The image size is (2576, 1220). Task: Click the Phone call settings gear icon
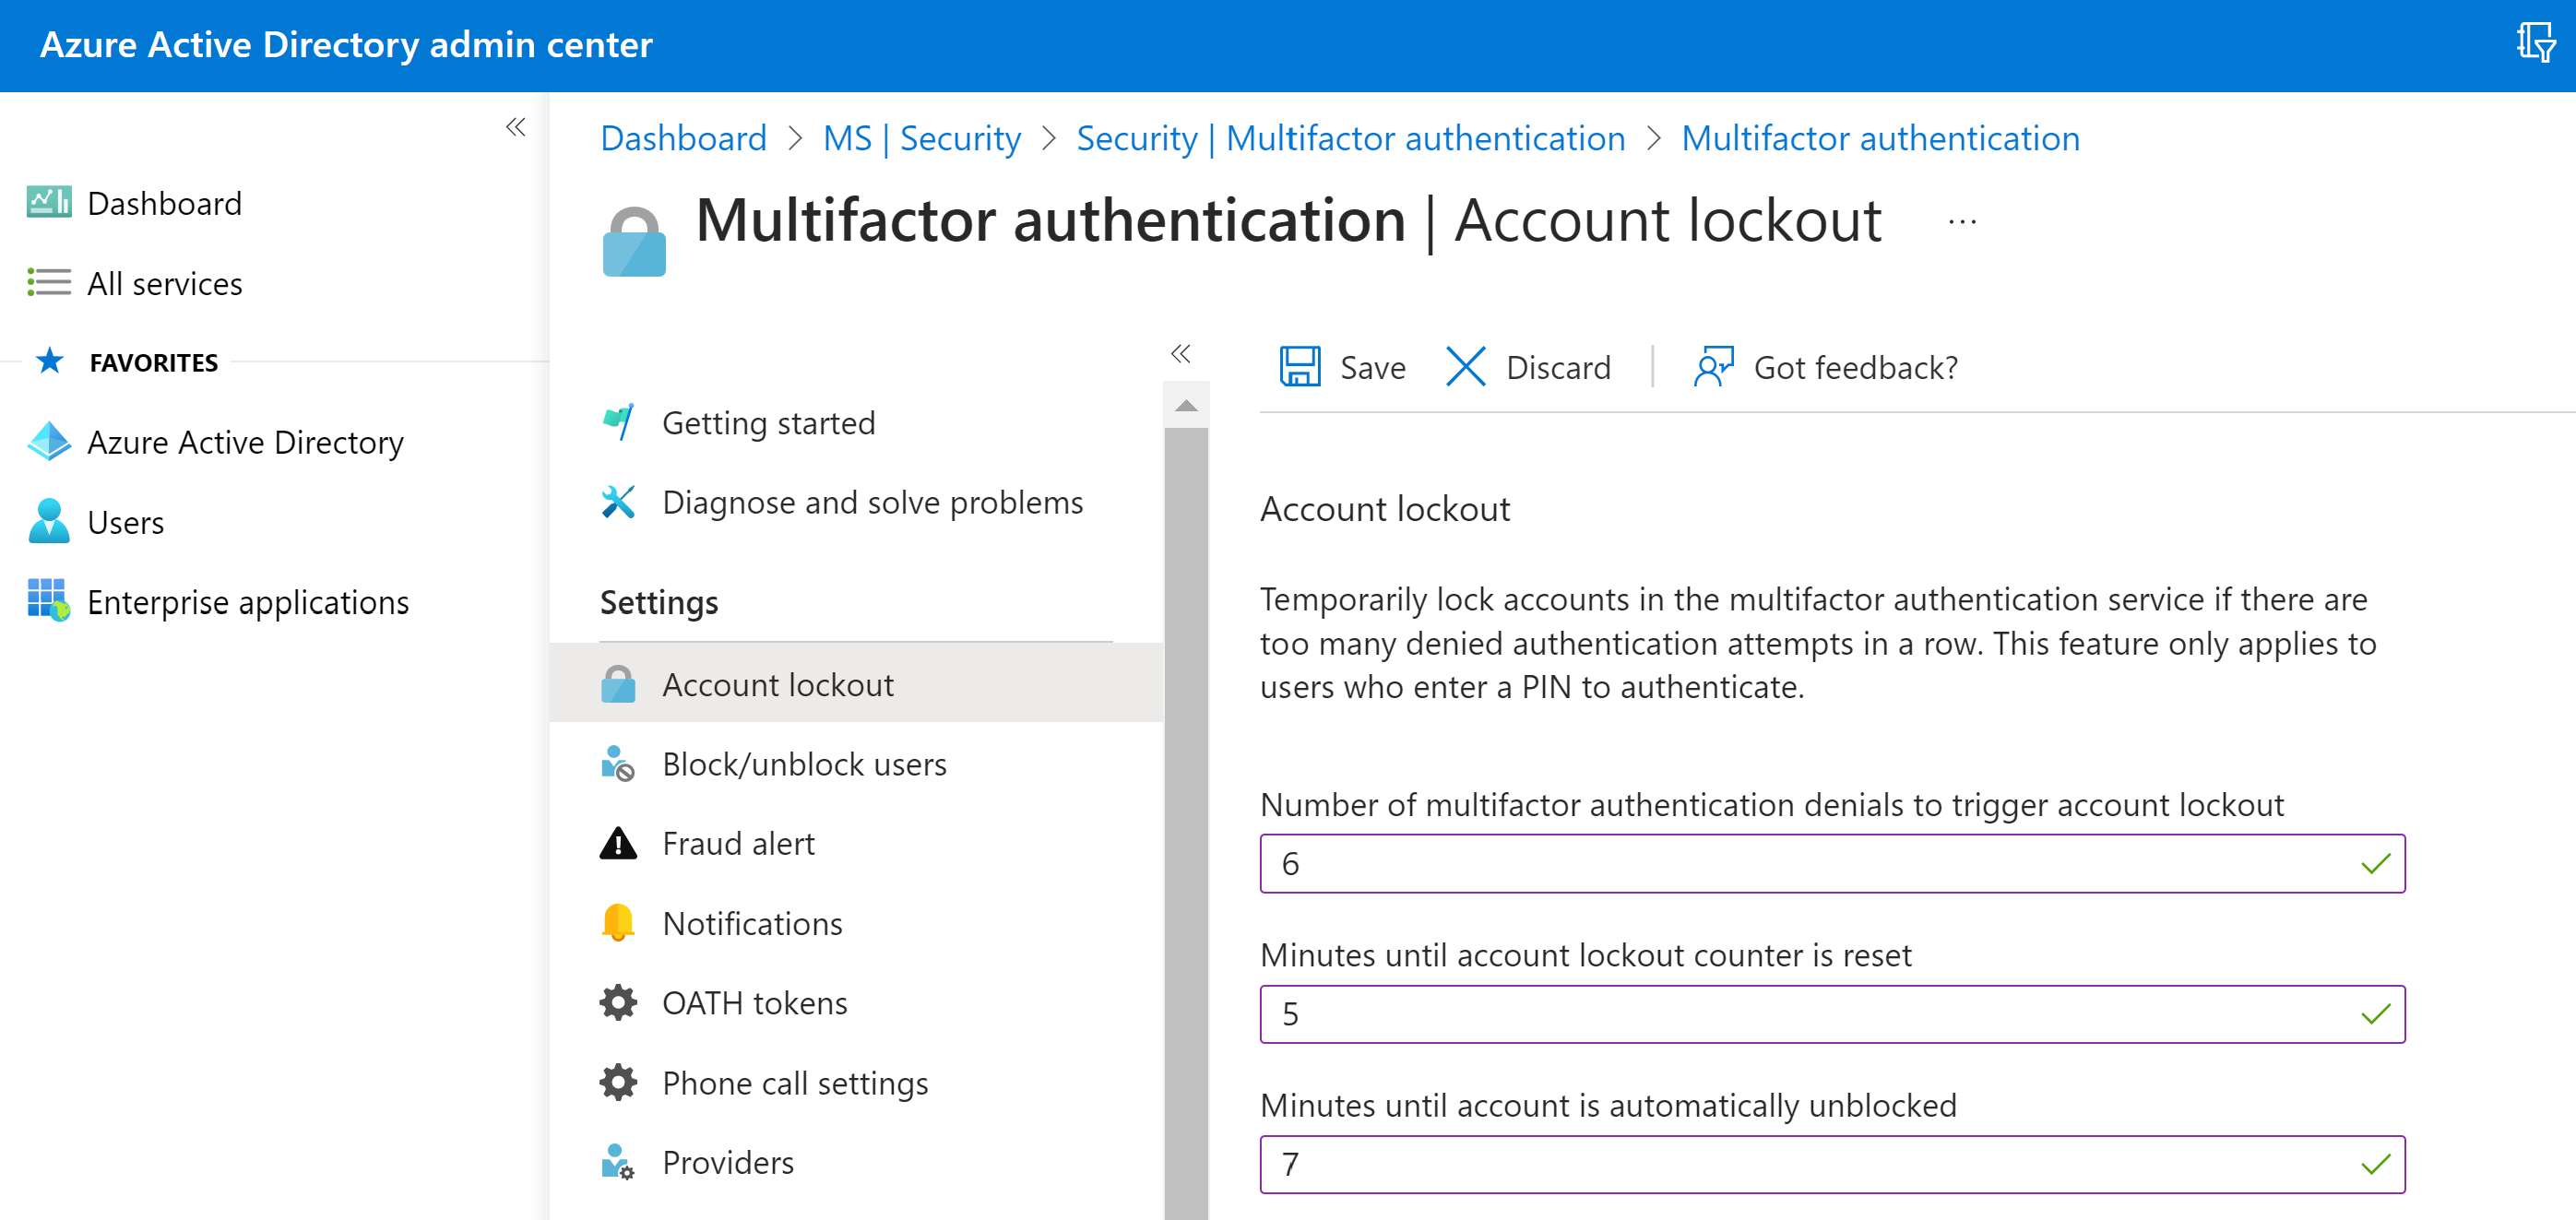(617, 1082)
